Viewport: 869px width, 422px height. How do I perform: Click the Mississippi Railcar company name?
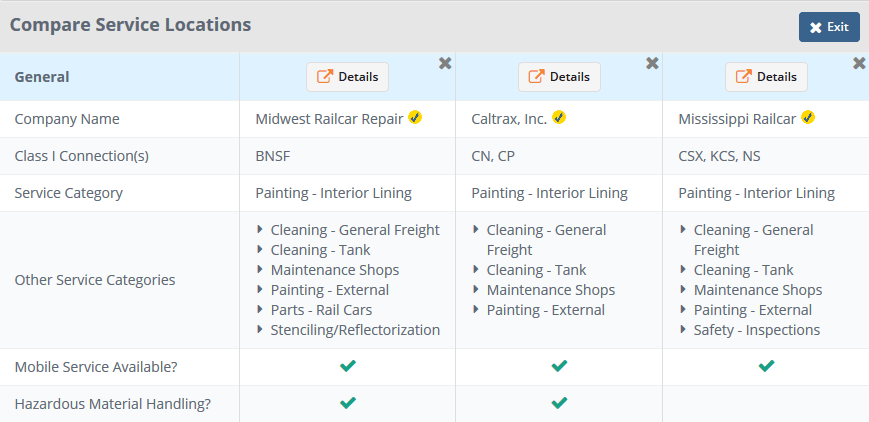tap(737, 119)
